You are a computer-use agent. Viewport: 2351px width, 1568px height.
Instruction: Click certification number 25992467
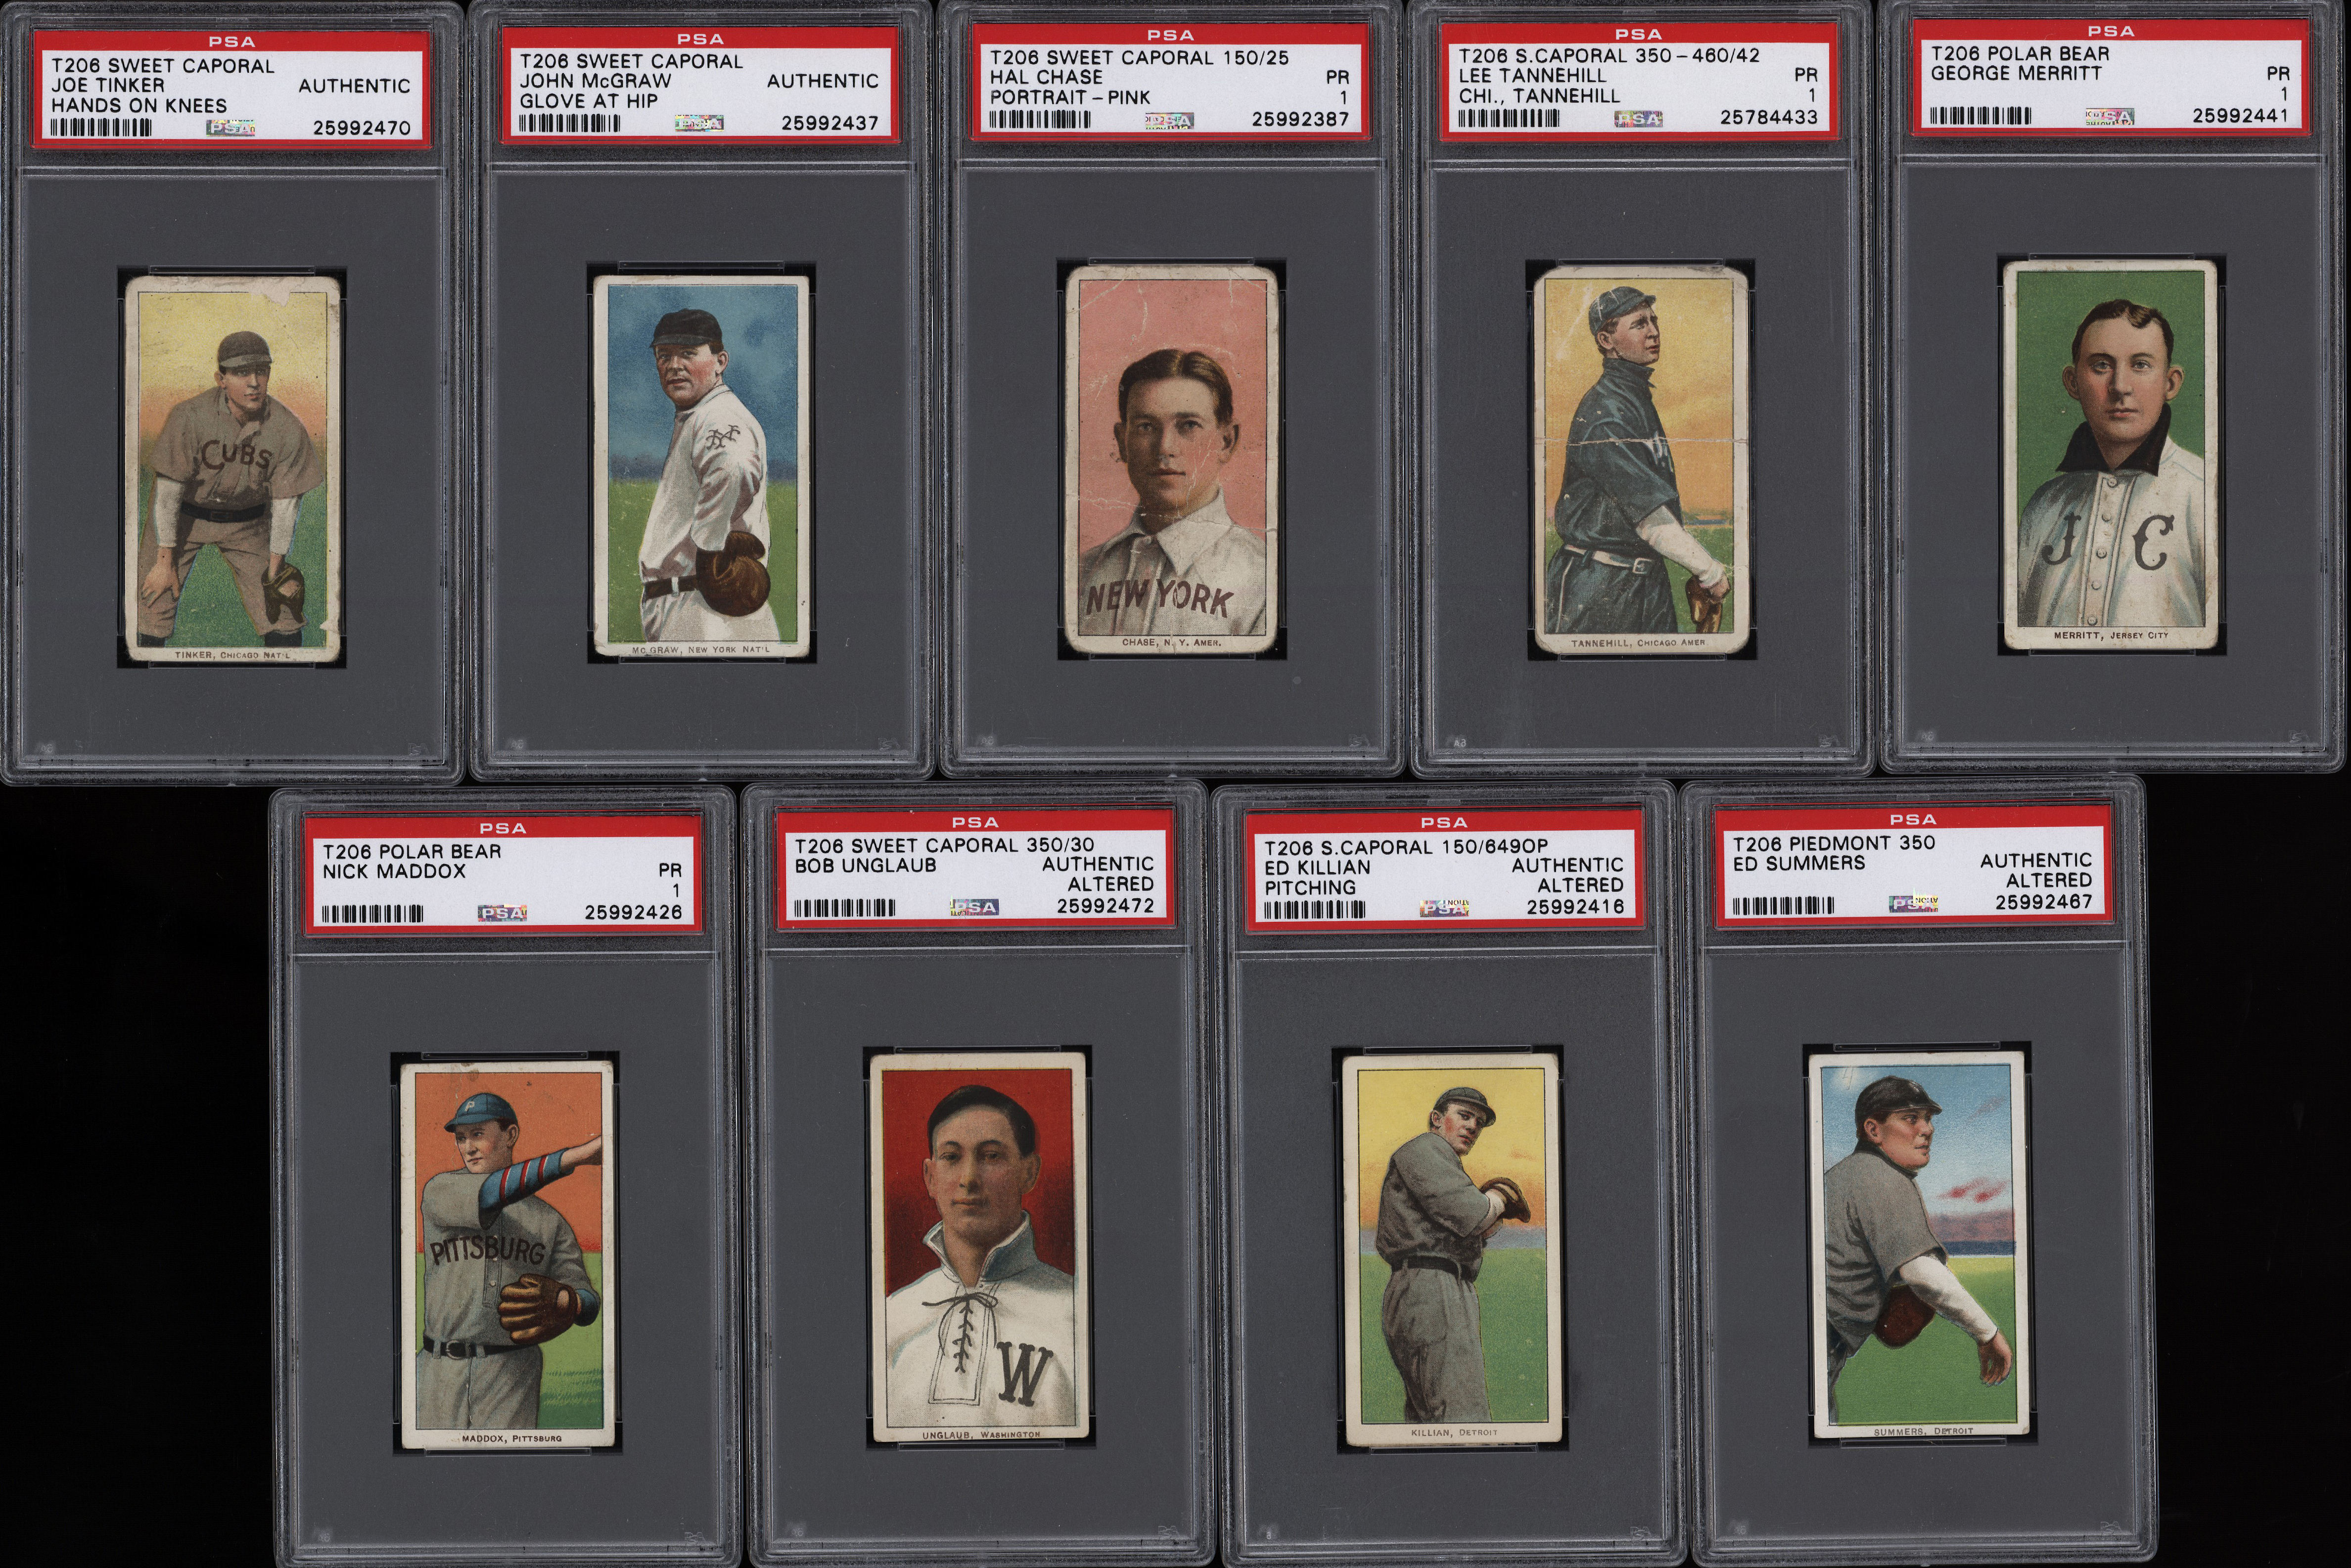point(2043,902)
